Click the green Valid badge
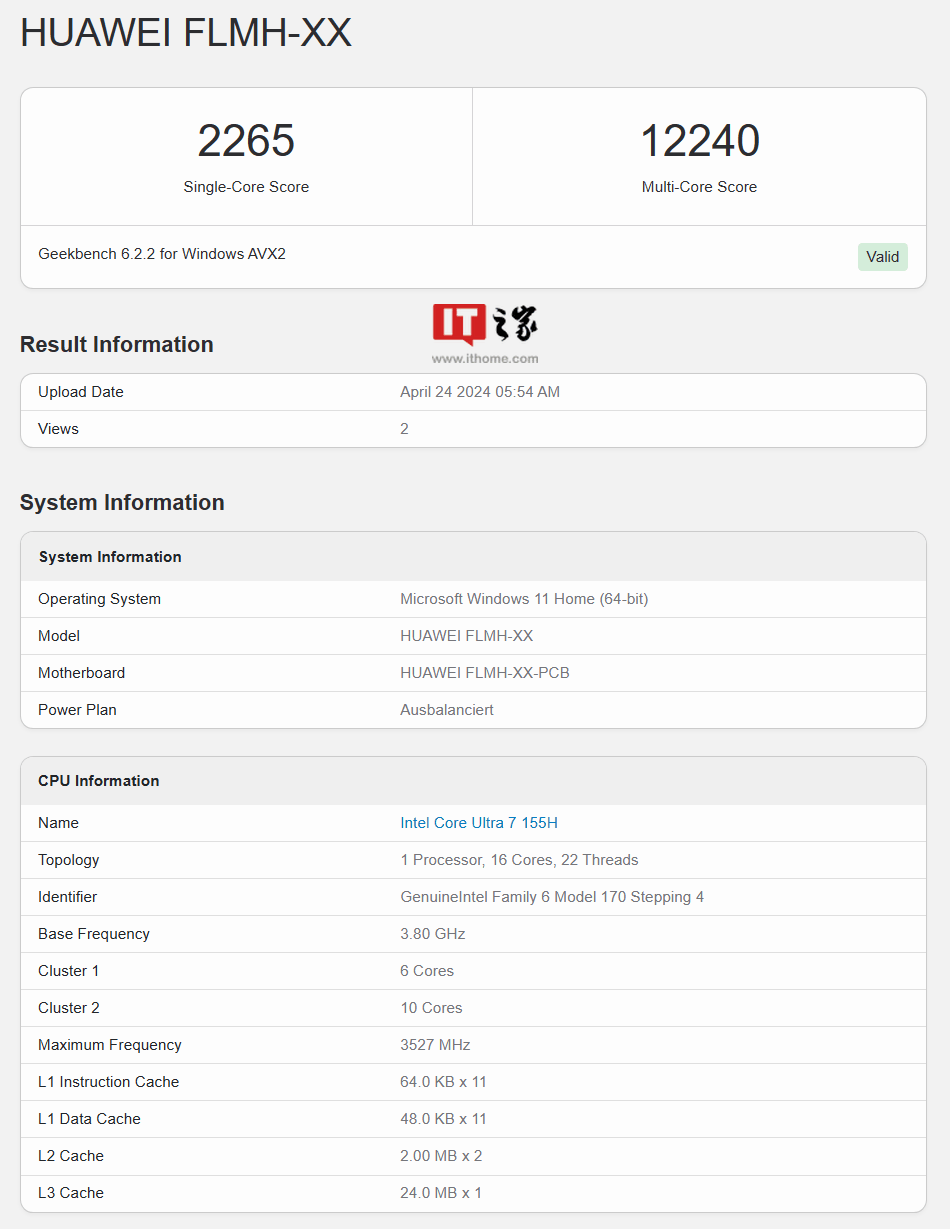Image resolution: width=950 pixels, height=1229 pixels. point(882,257)
